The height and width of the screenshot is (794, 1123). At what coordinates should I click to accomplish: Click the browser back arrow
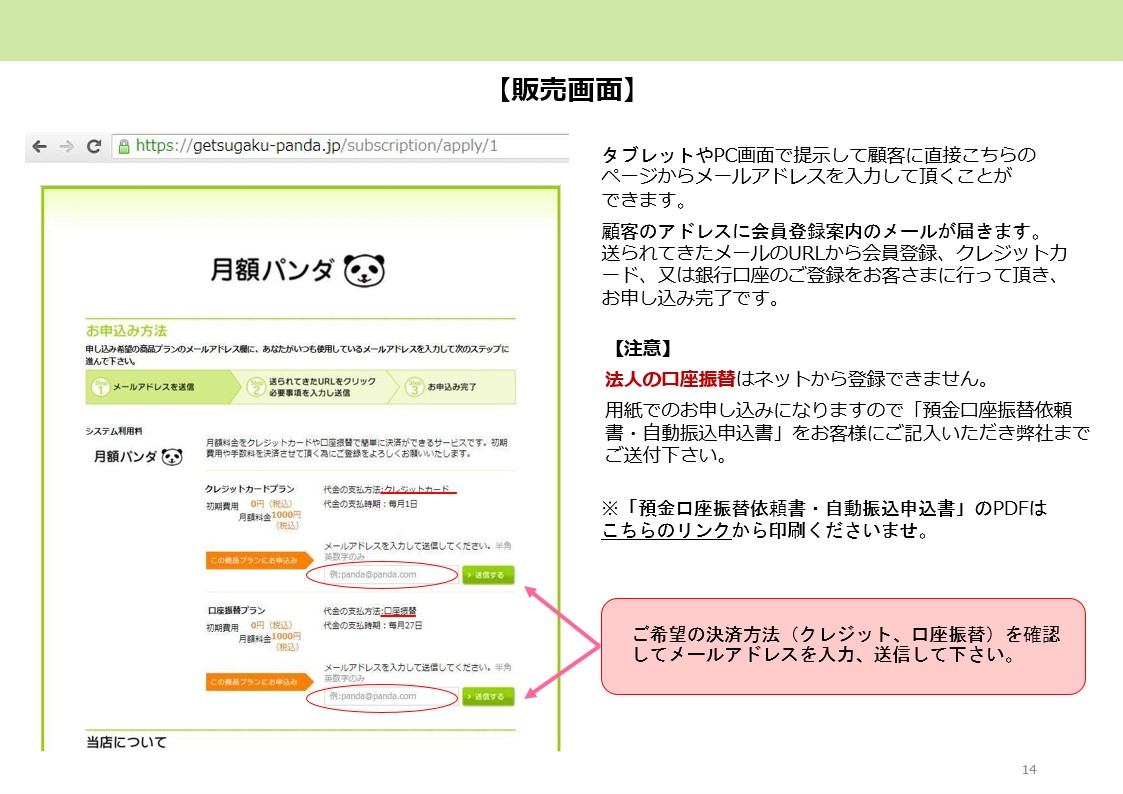point(40,147)
